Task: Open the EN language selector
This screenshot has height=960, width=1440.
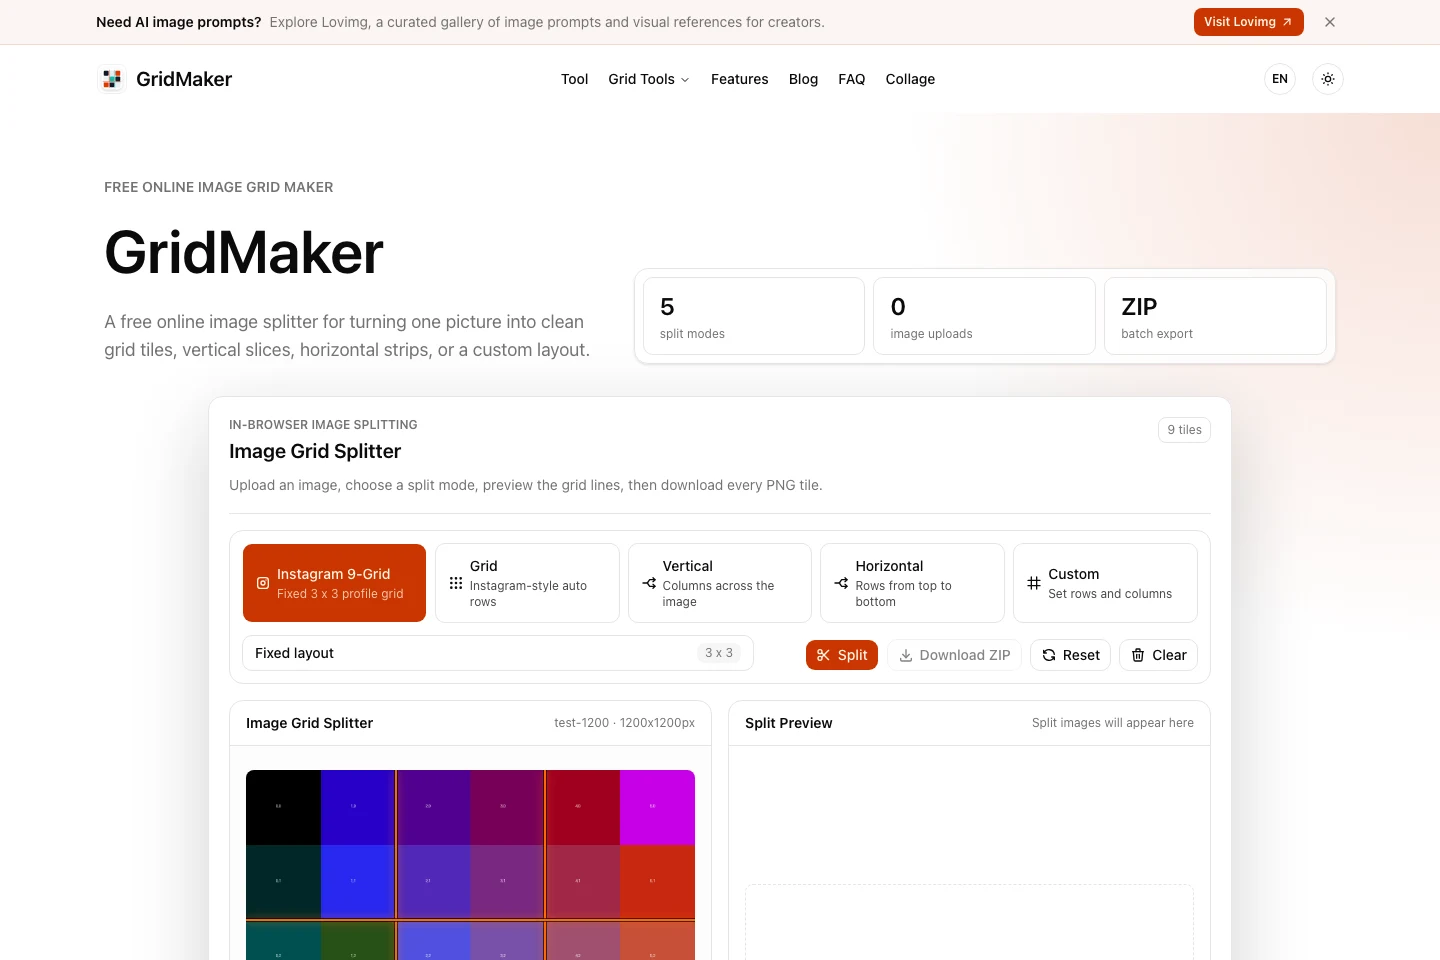Action: coord(1280,79)
